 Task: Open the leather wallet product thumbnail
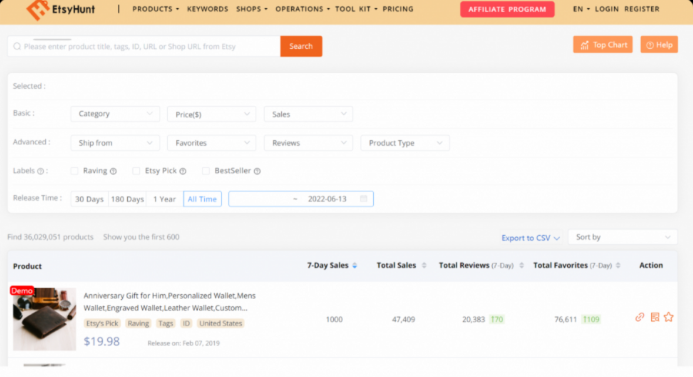coord(44,319)
